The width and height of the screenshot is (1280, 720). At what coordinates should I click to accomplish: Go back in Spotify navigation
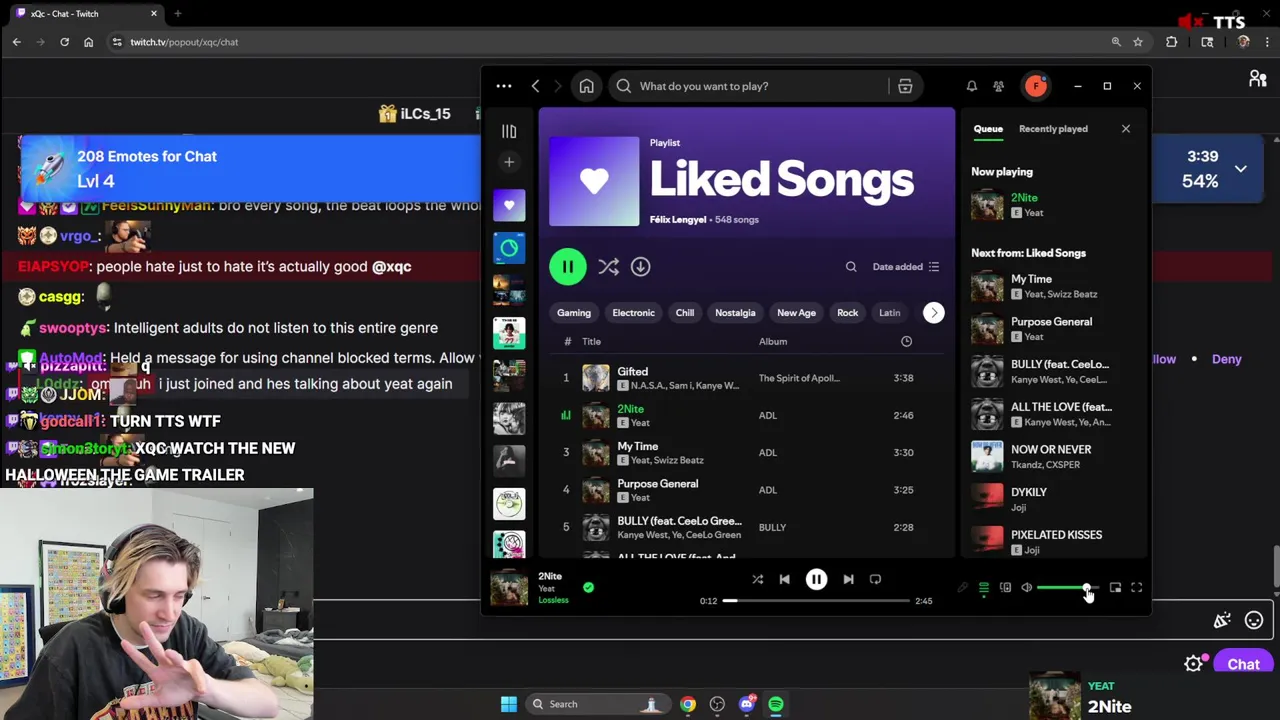[536, 86]
